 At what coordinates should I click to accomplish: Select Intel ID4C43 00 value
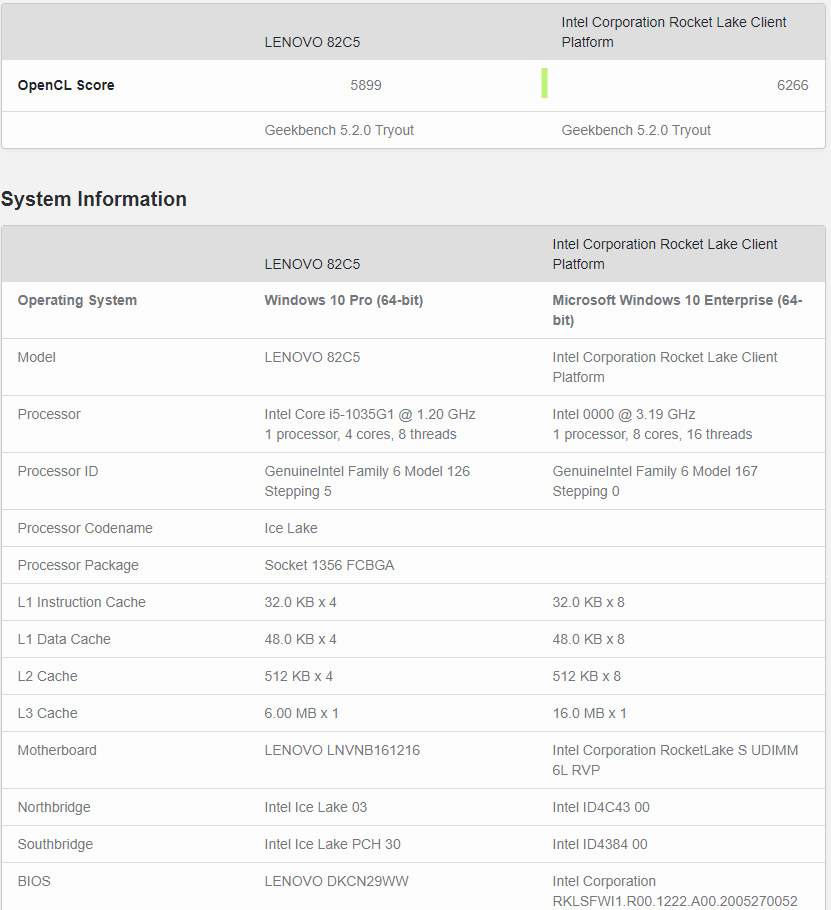(x=601, y=807)
